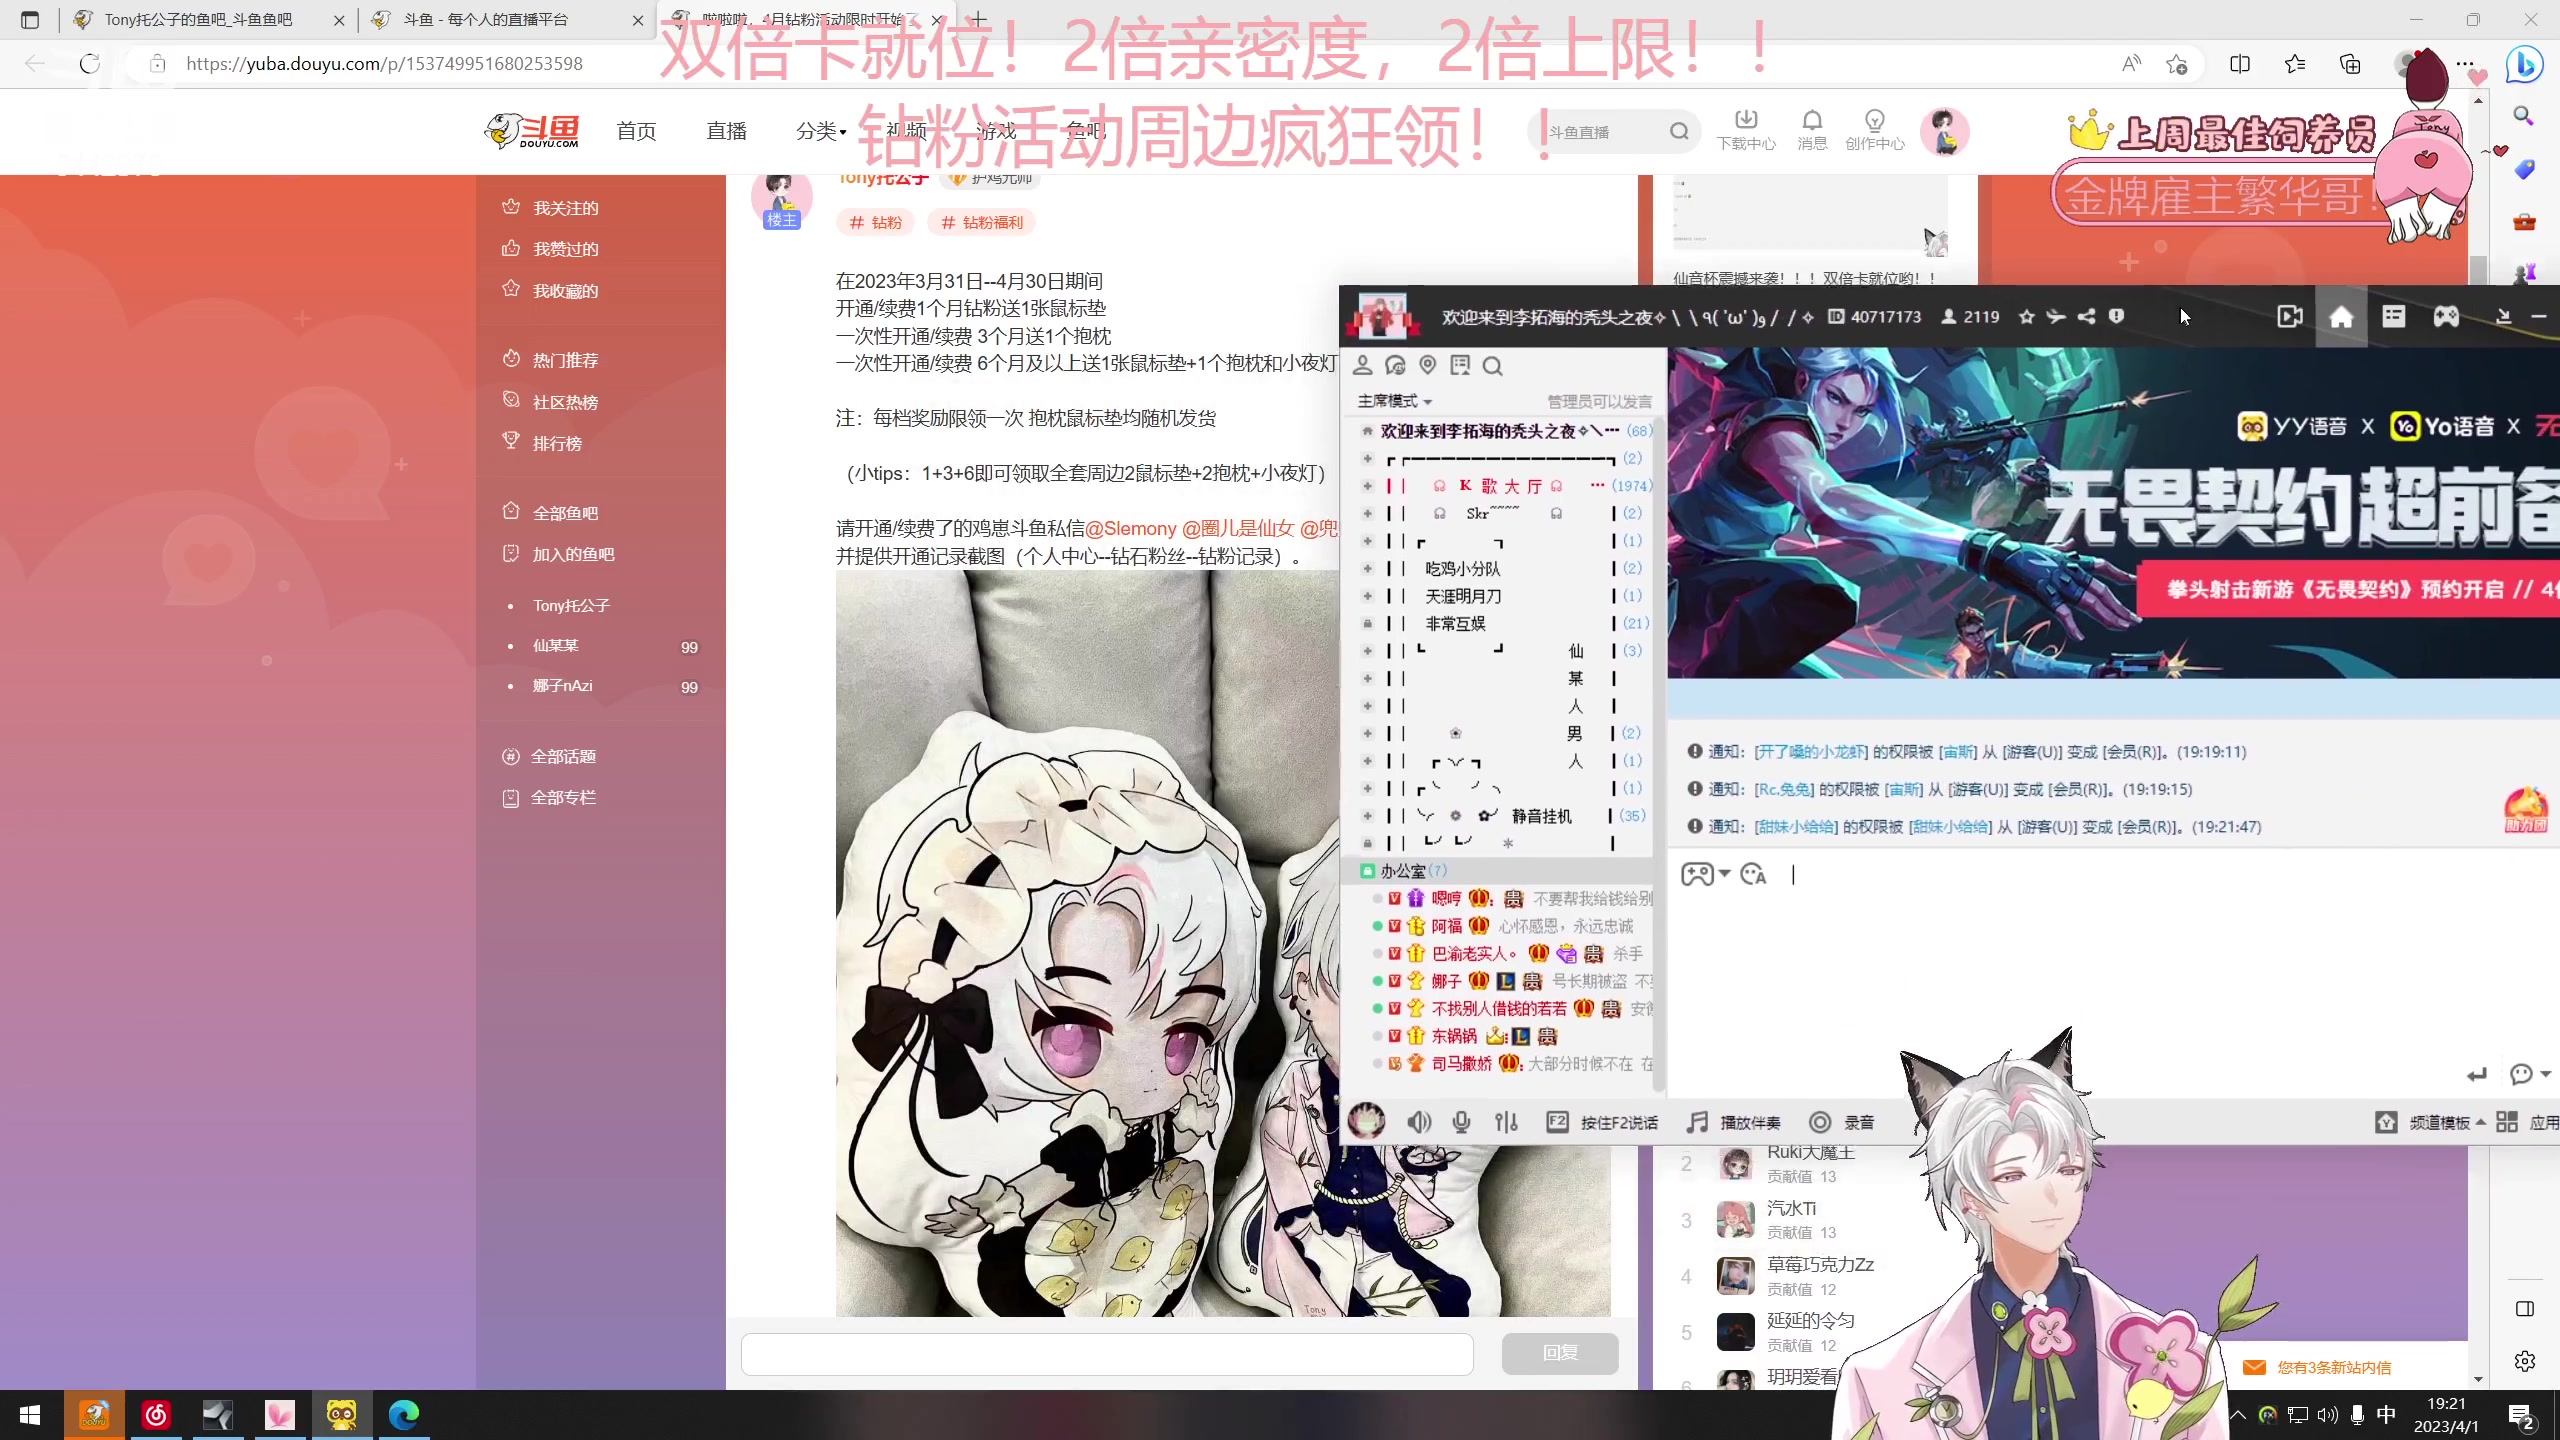Viewport: 2560px width, 1440px height.
Task: Open the location pin icon in YY sidebar
Action: point(1427,366)
